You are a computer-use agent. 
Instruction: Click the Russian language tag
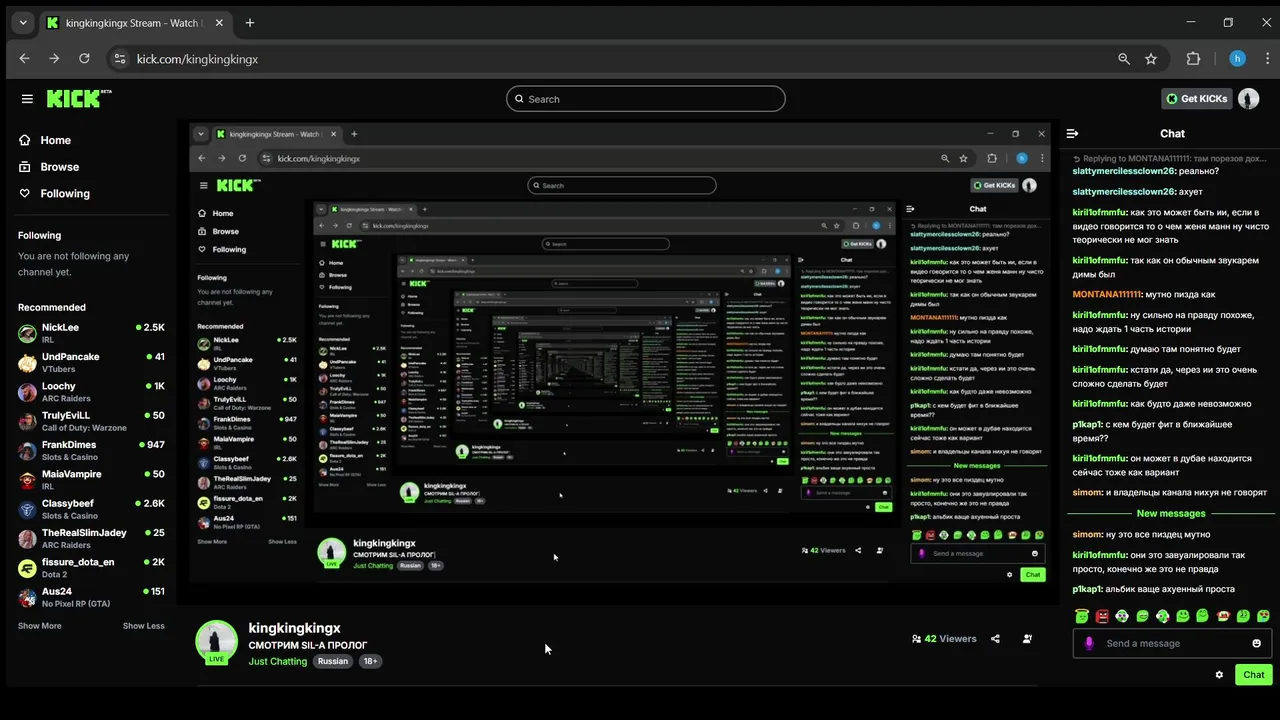click(x=333, y=661)
